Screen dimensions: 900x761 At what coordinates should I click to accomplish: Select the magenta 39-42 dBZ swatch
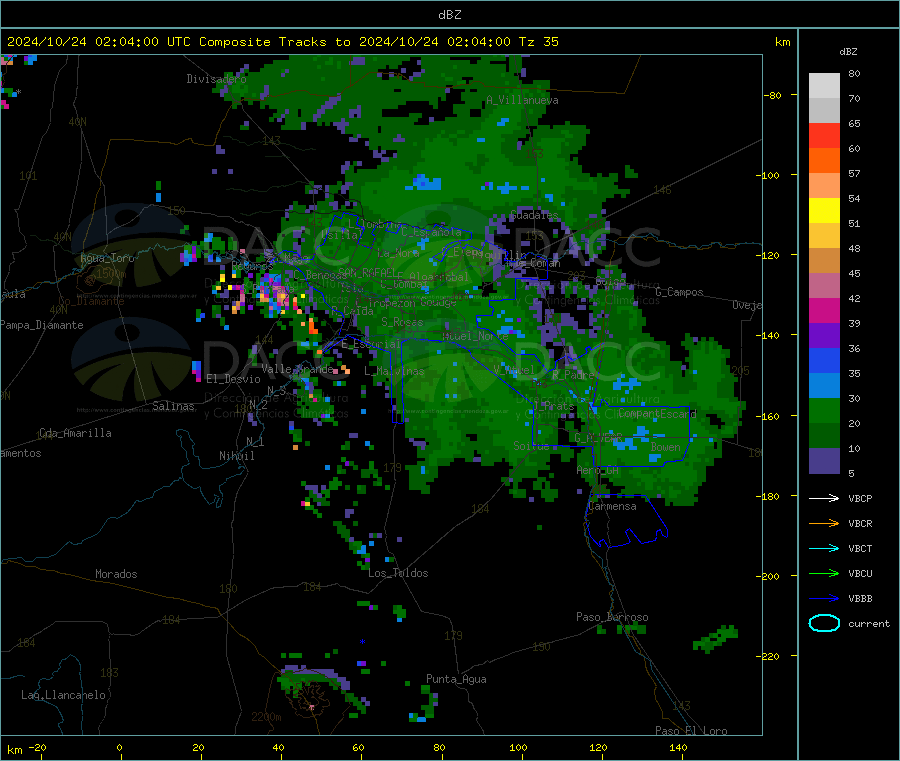824,310
